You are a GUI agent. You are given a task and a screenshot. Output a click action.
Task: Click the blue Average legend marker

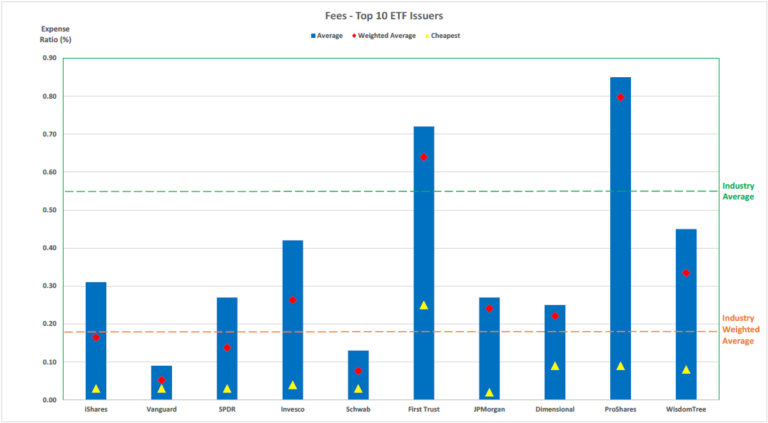tap(313, 36)
